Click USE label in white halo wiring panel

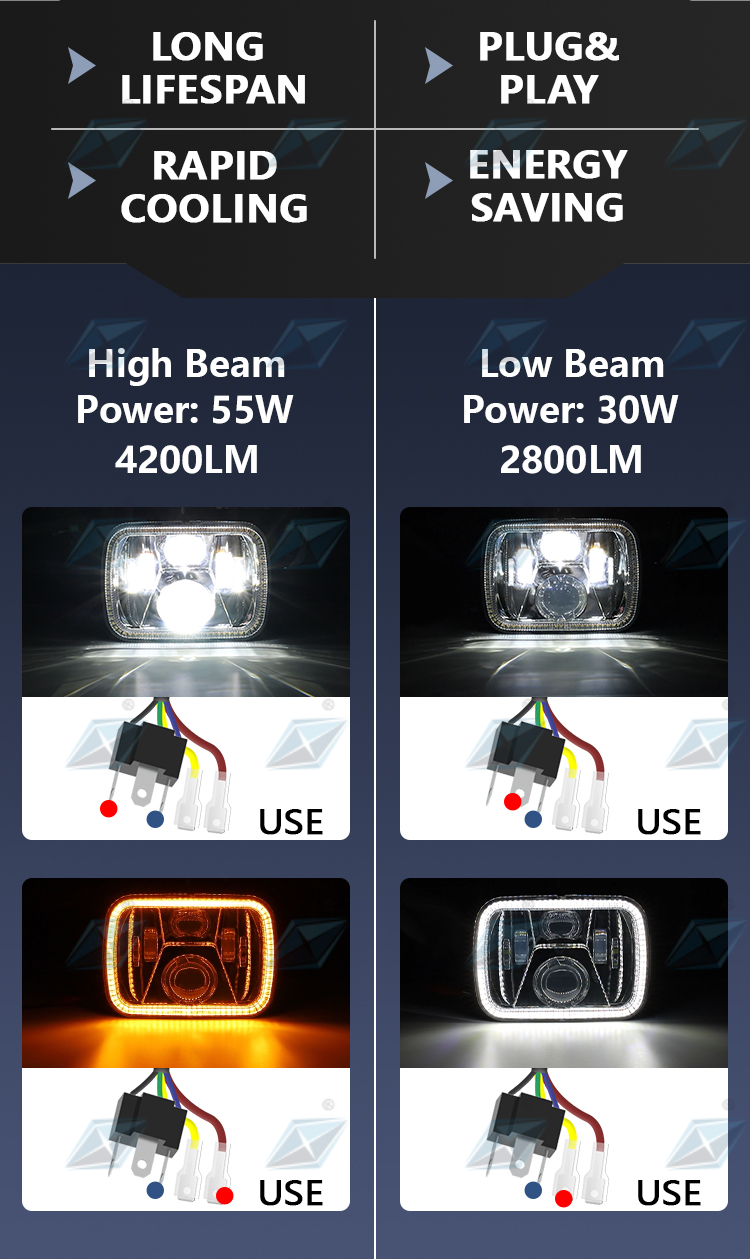pyautogui.click(x=669, y=1193)
